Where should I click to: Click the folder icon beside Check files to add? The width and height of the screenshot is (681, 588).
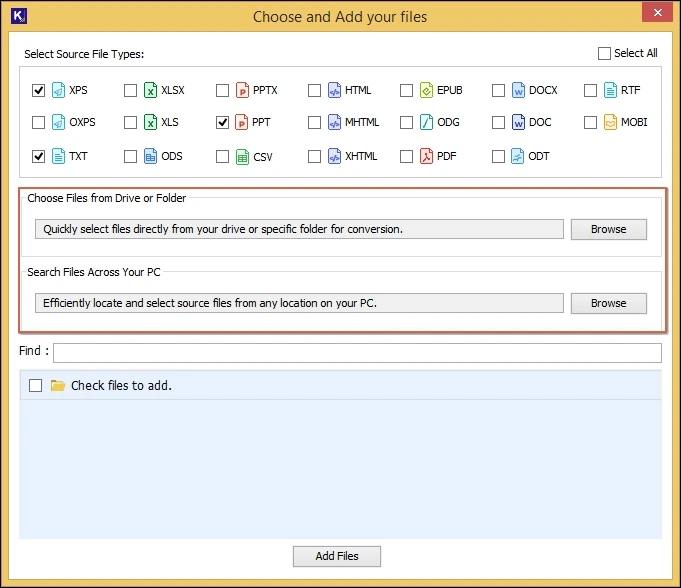click(58, 385)
